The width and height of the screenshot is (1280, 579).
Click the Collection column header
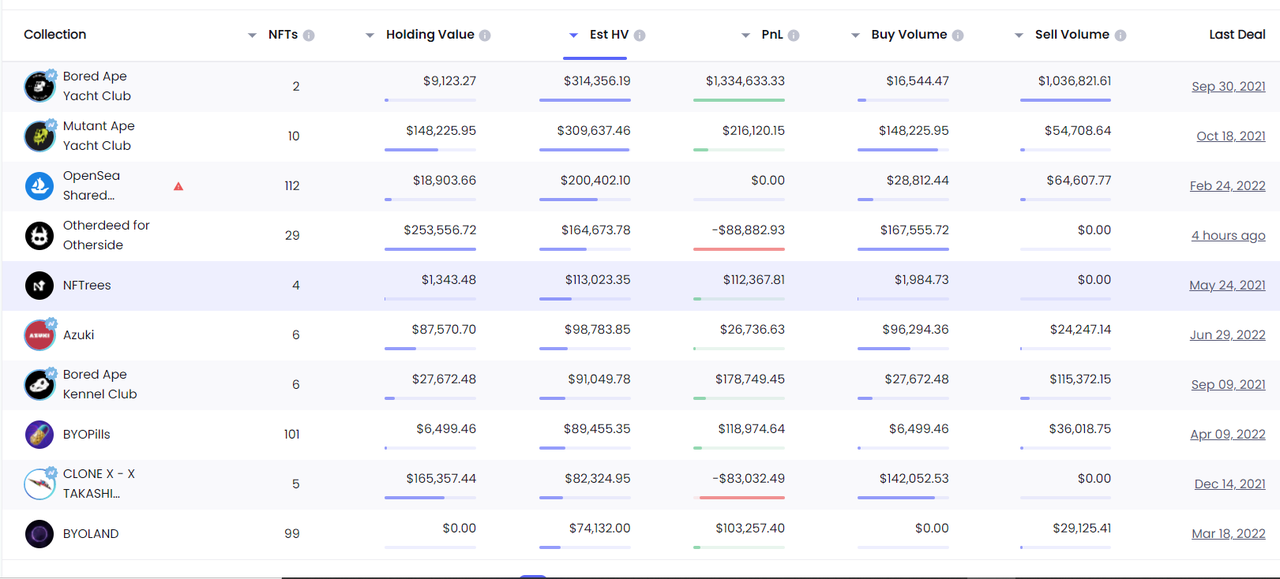click(x=55, y=35)
